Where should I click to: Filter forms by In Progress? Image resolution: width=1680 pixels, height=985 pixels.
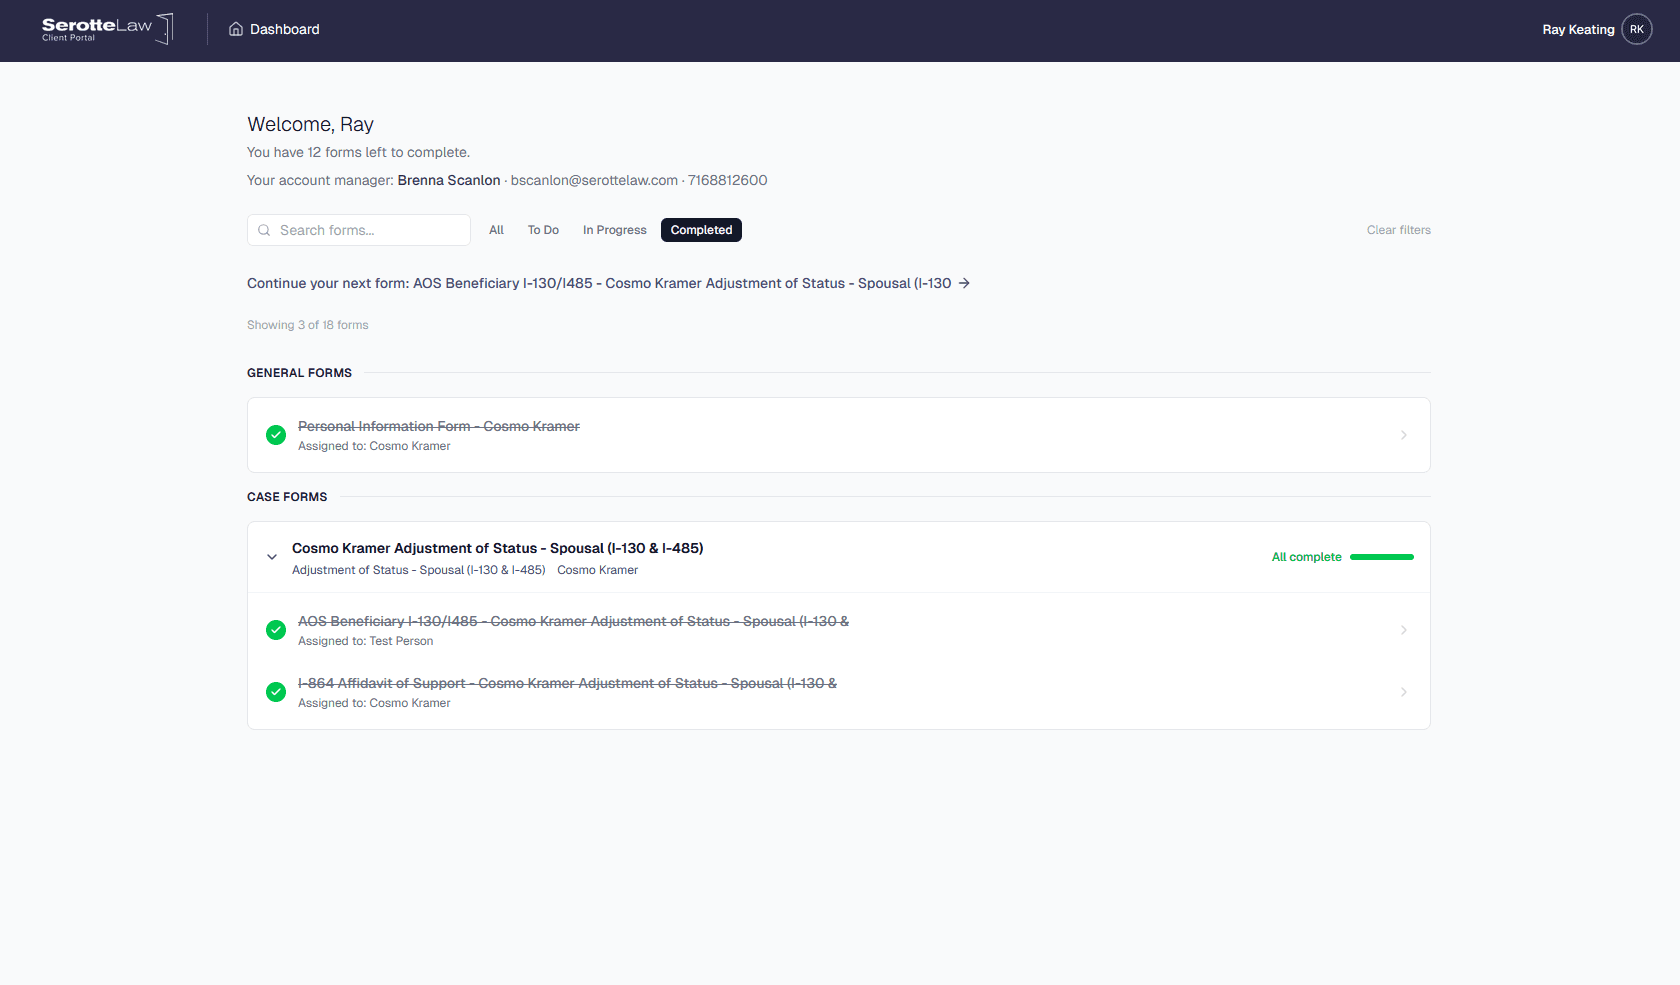[x=614, y=230]
